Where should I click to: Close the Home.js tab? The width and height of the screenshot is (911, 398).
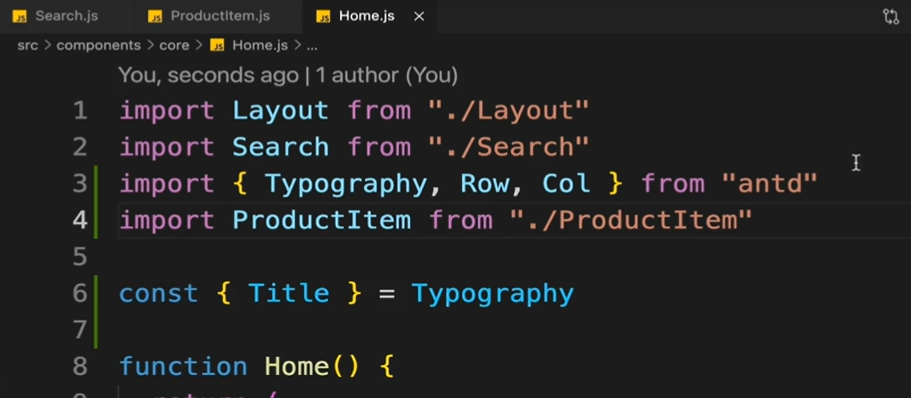[419, 17]
